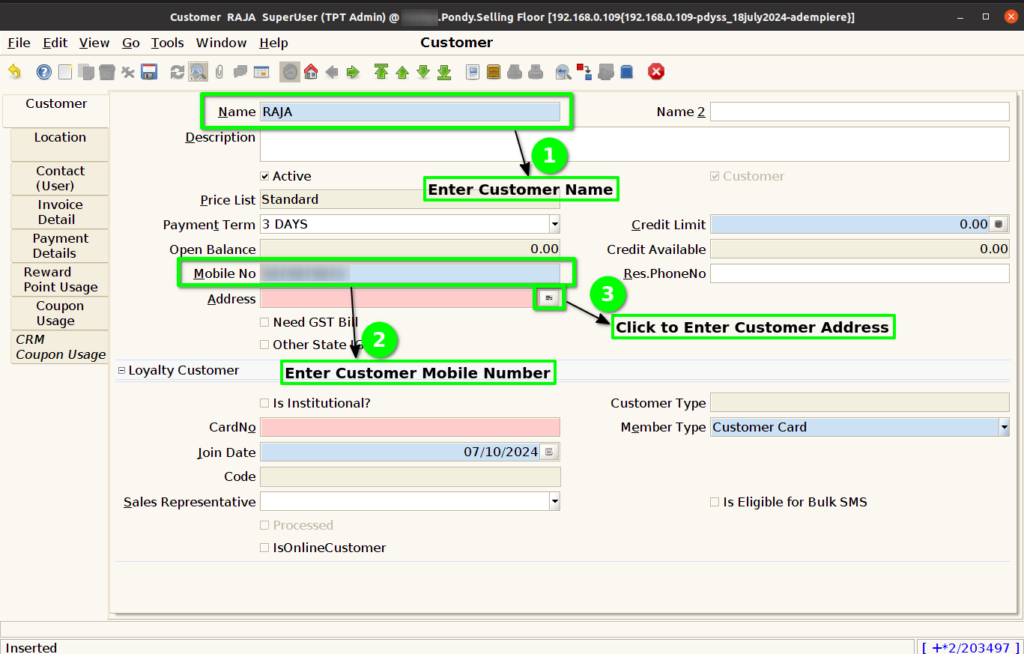This screenshot has width=1024, height=654.
Task: Click the Active Workflows red-blue squares icon
Action: 584,72
